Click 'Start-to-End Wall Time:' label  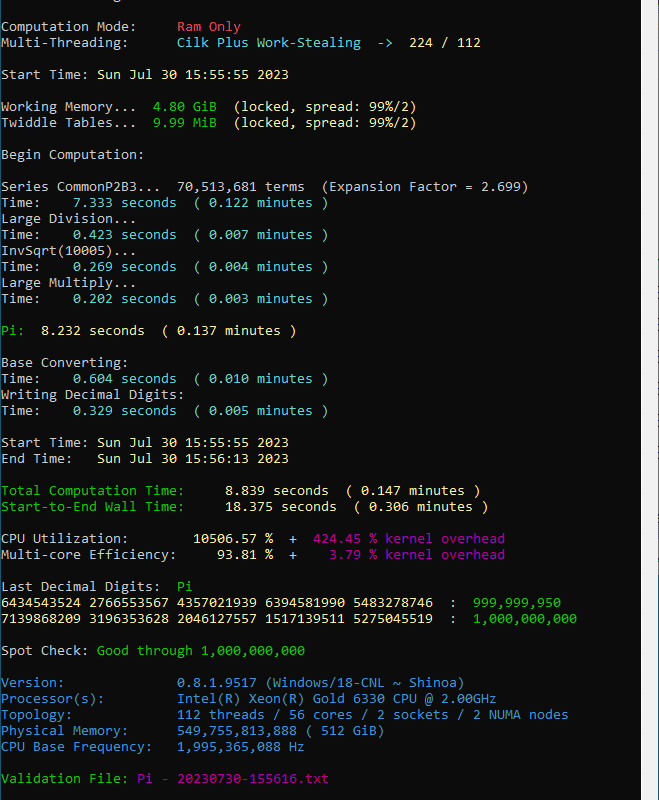pyautogui.click(x=92, y=507)
